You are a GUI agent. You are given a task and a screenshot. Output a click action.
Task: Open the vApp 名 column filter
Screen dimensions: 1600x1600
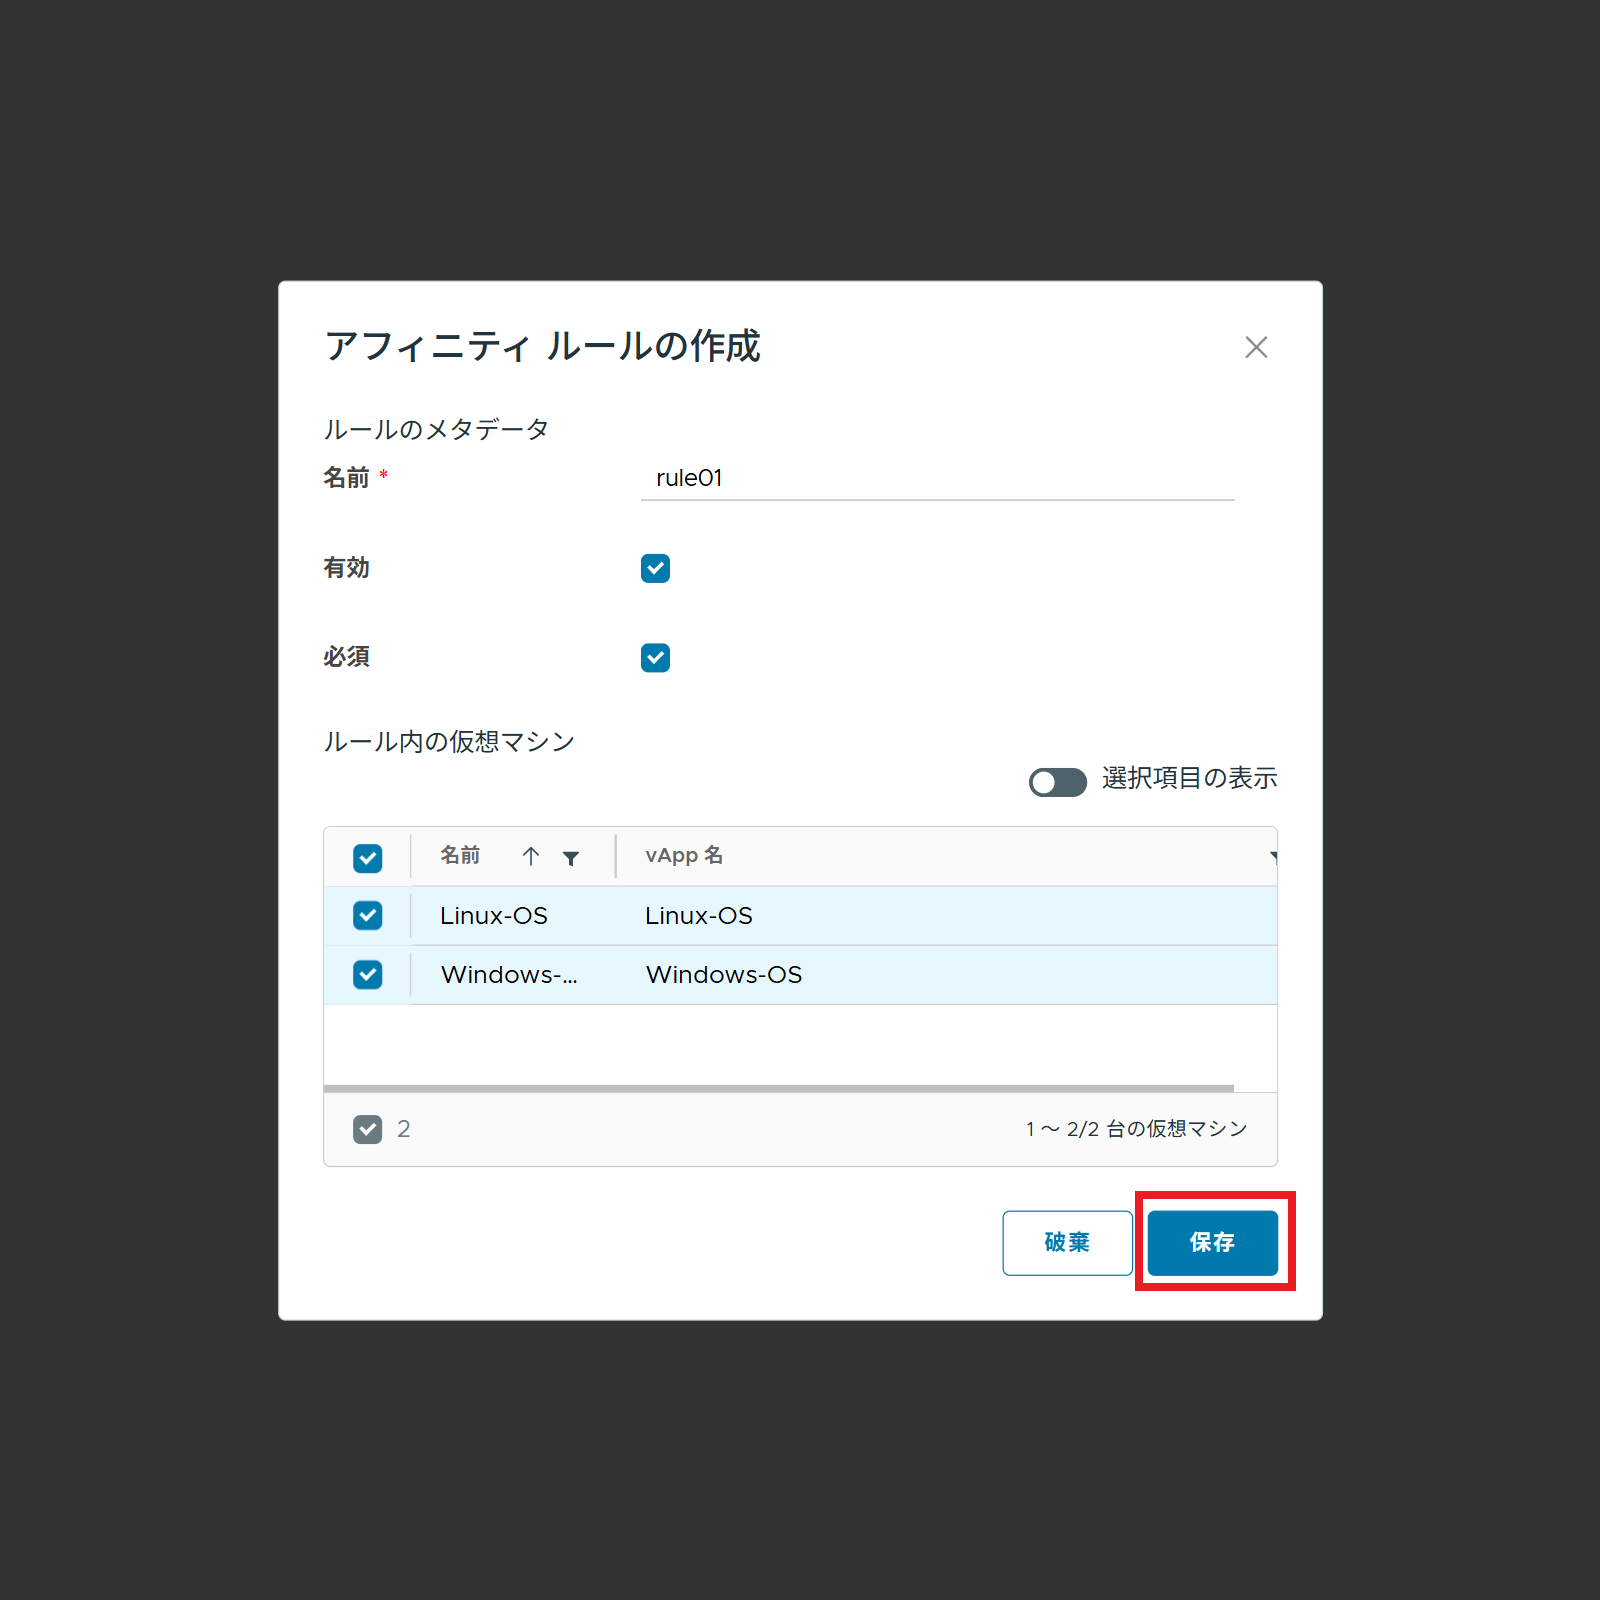[x=1272, y=856]
